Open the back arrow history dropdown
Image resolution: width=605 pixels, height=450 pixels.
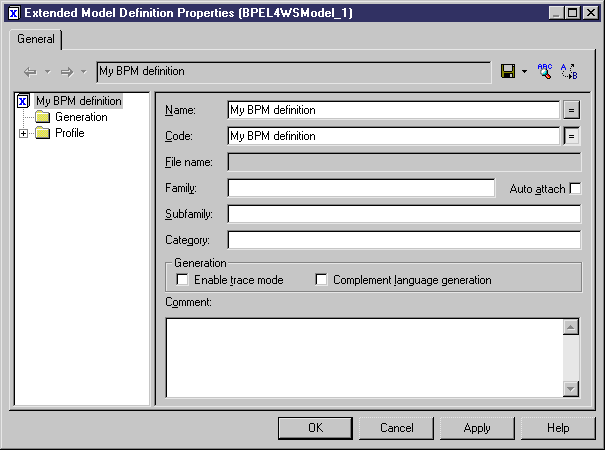(x=47, y=71)
